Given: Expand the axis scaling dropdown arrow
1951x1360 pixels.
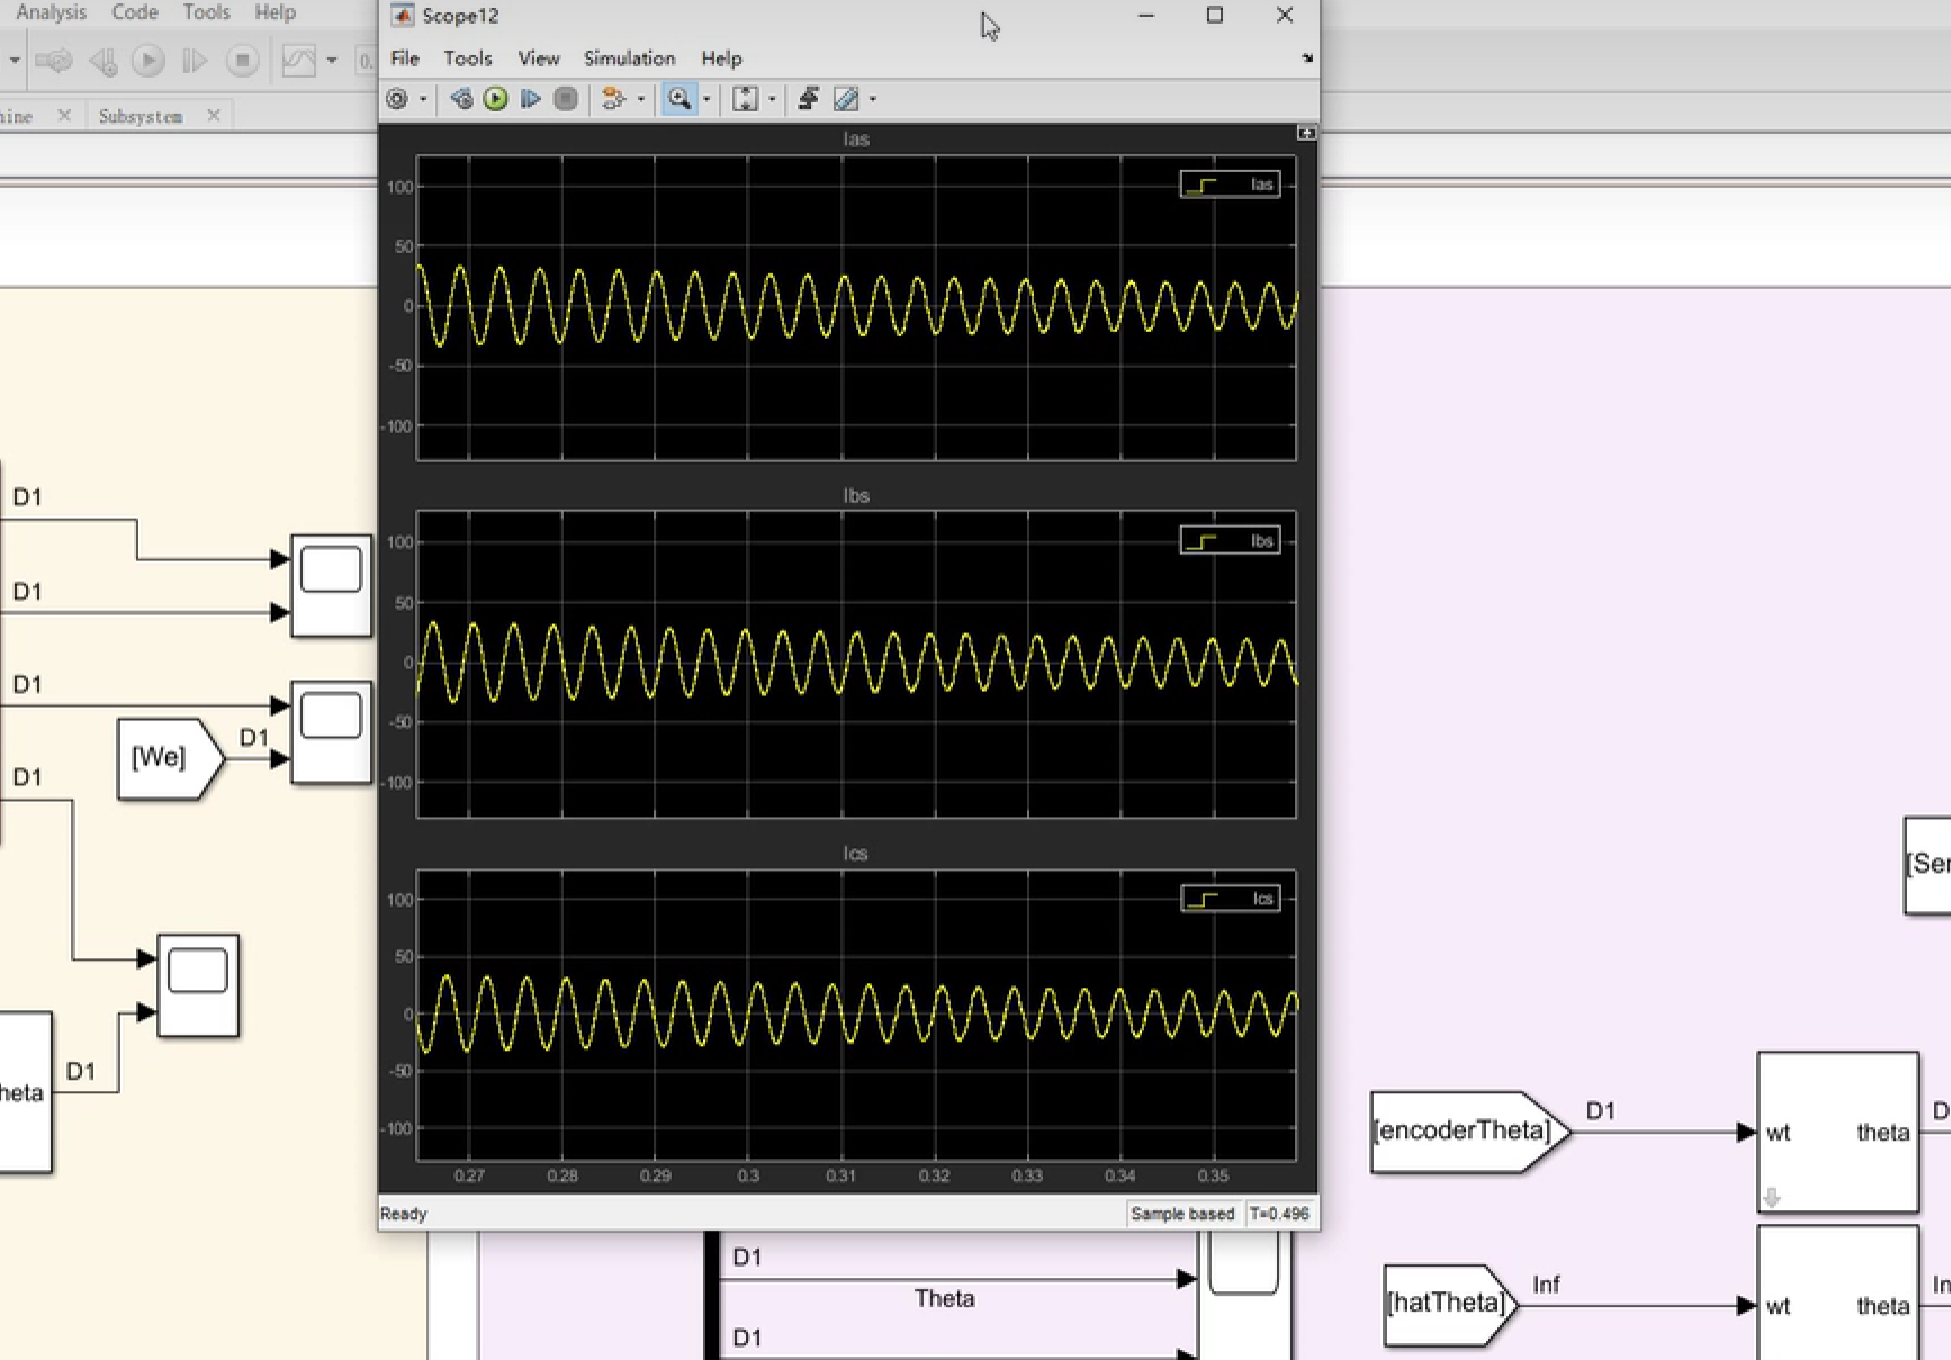Looking at the screenshot, I should 772,99.
